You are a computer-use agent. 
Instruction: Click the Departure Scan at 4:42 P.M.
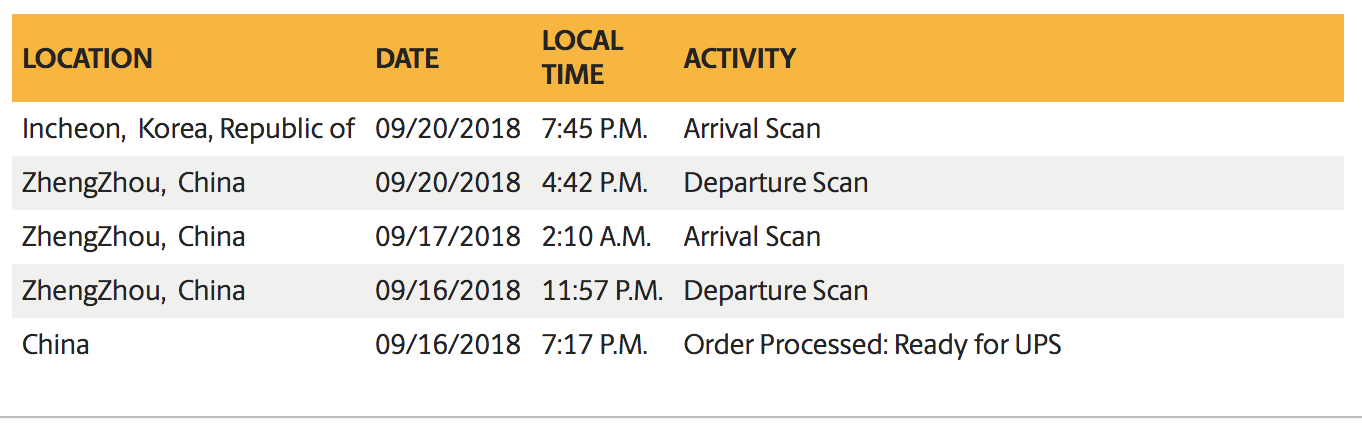(x=776, y=183)
